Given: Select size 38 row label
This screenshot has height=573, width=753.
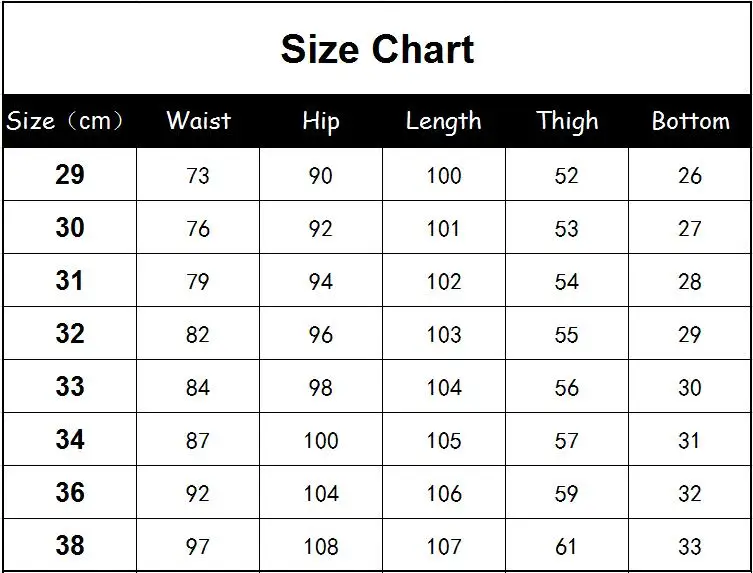Looking at the screenshot, I should click(x=70, y=545).
